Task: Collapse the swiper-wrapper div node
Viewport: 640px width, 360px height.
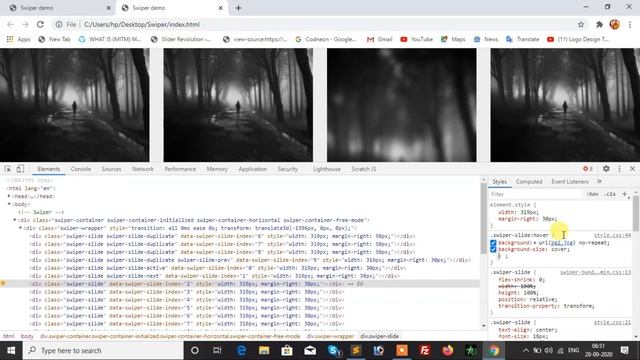Action: pos(20,228)
